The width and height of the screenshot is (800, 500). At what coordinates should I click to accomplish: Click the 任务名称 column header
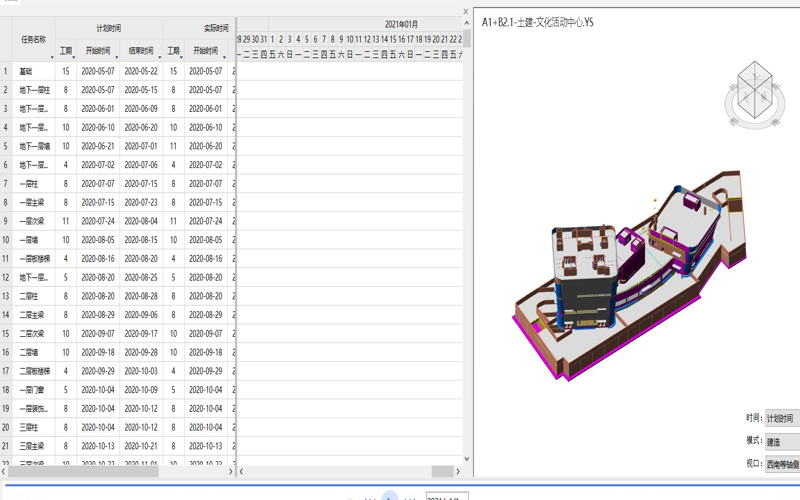pos(34,39)
